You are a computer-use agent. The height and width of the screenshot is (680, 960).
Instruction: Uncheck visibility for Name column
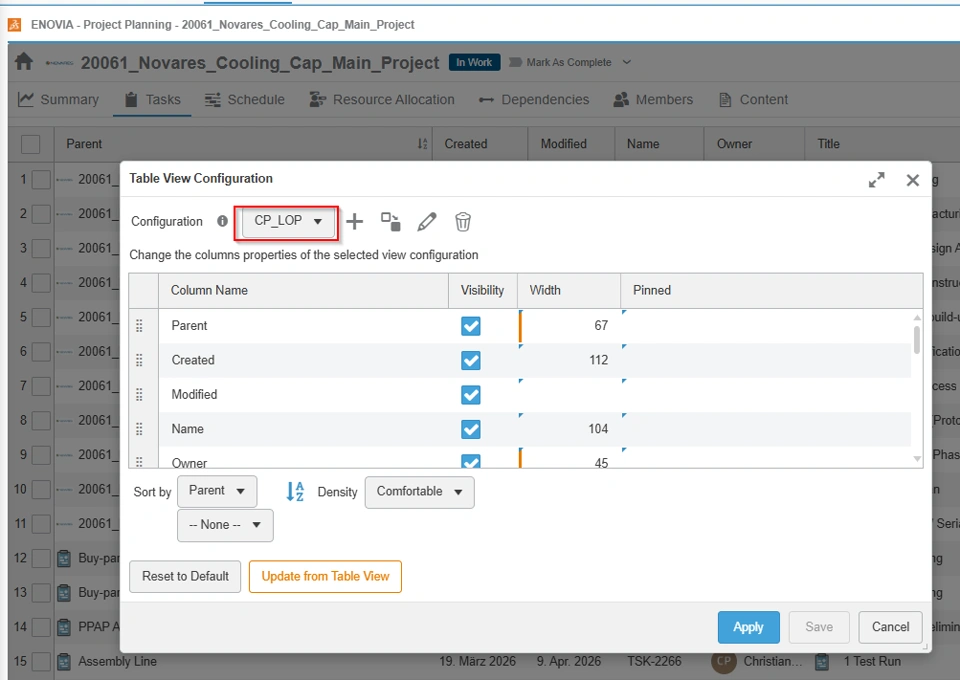471,428
